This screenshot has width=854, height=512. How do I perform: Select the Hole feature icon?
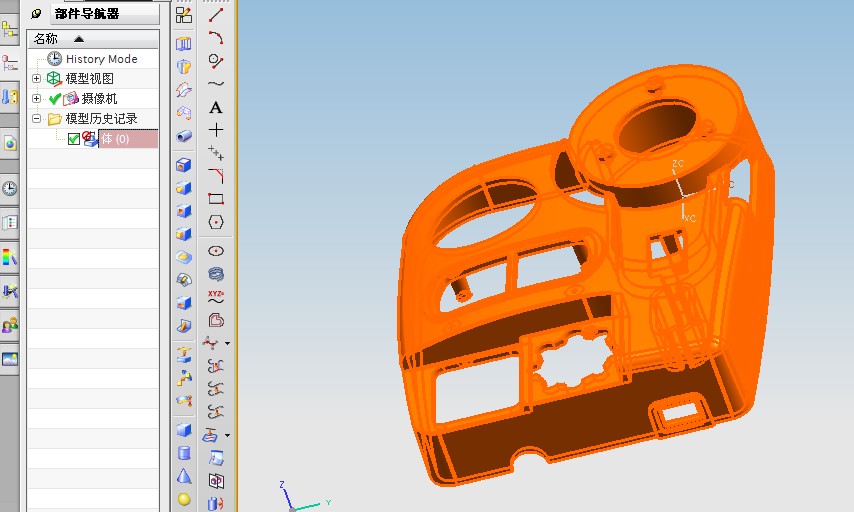(184, 164)
